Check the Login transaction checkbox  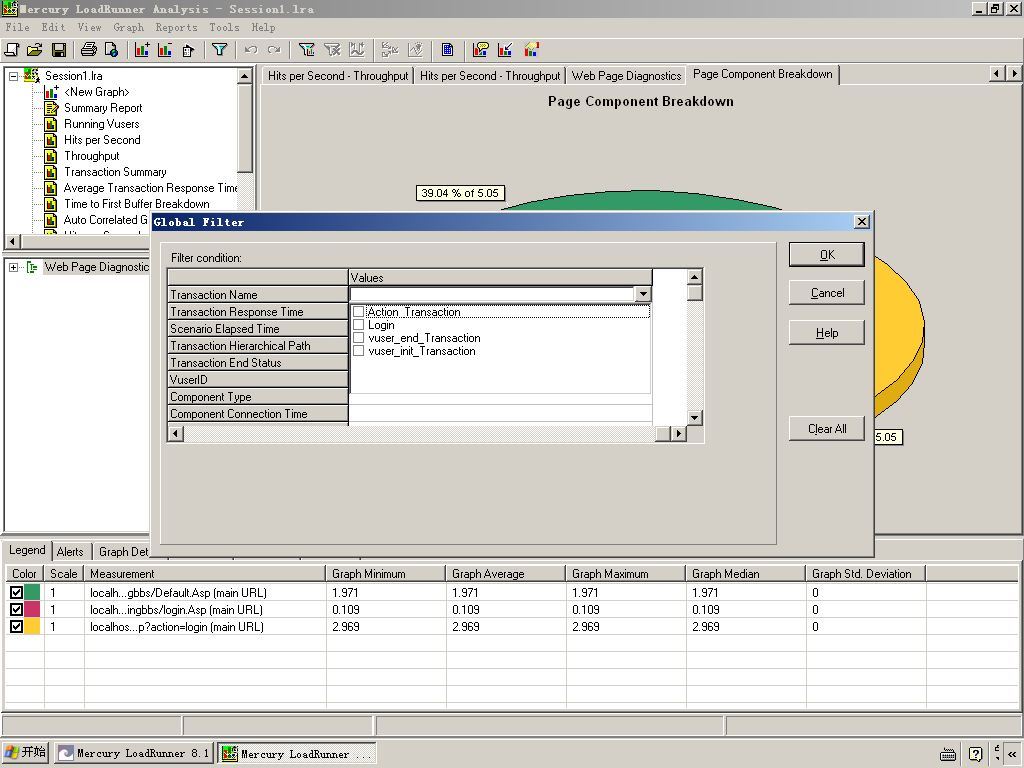pyautogui.click(x=359, y=325)
